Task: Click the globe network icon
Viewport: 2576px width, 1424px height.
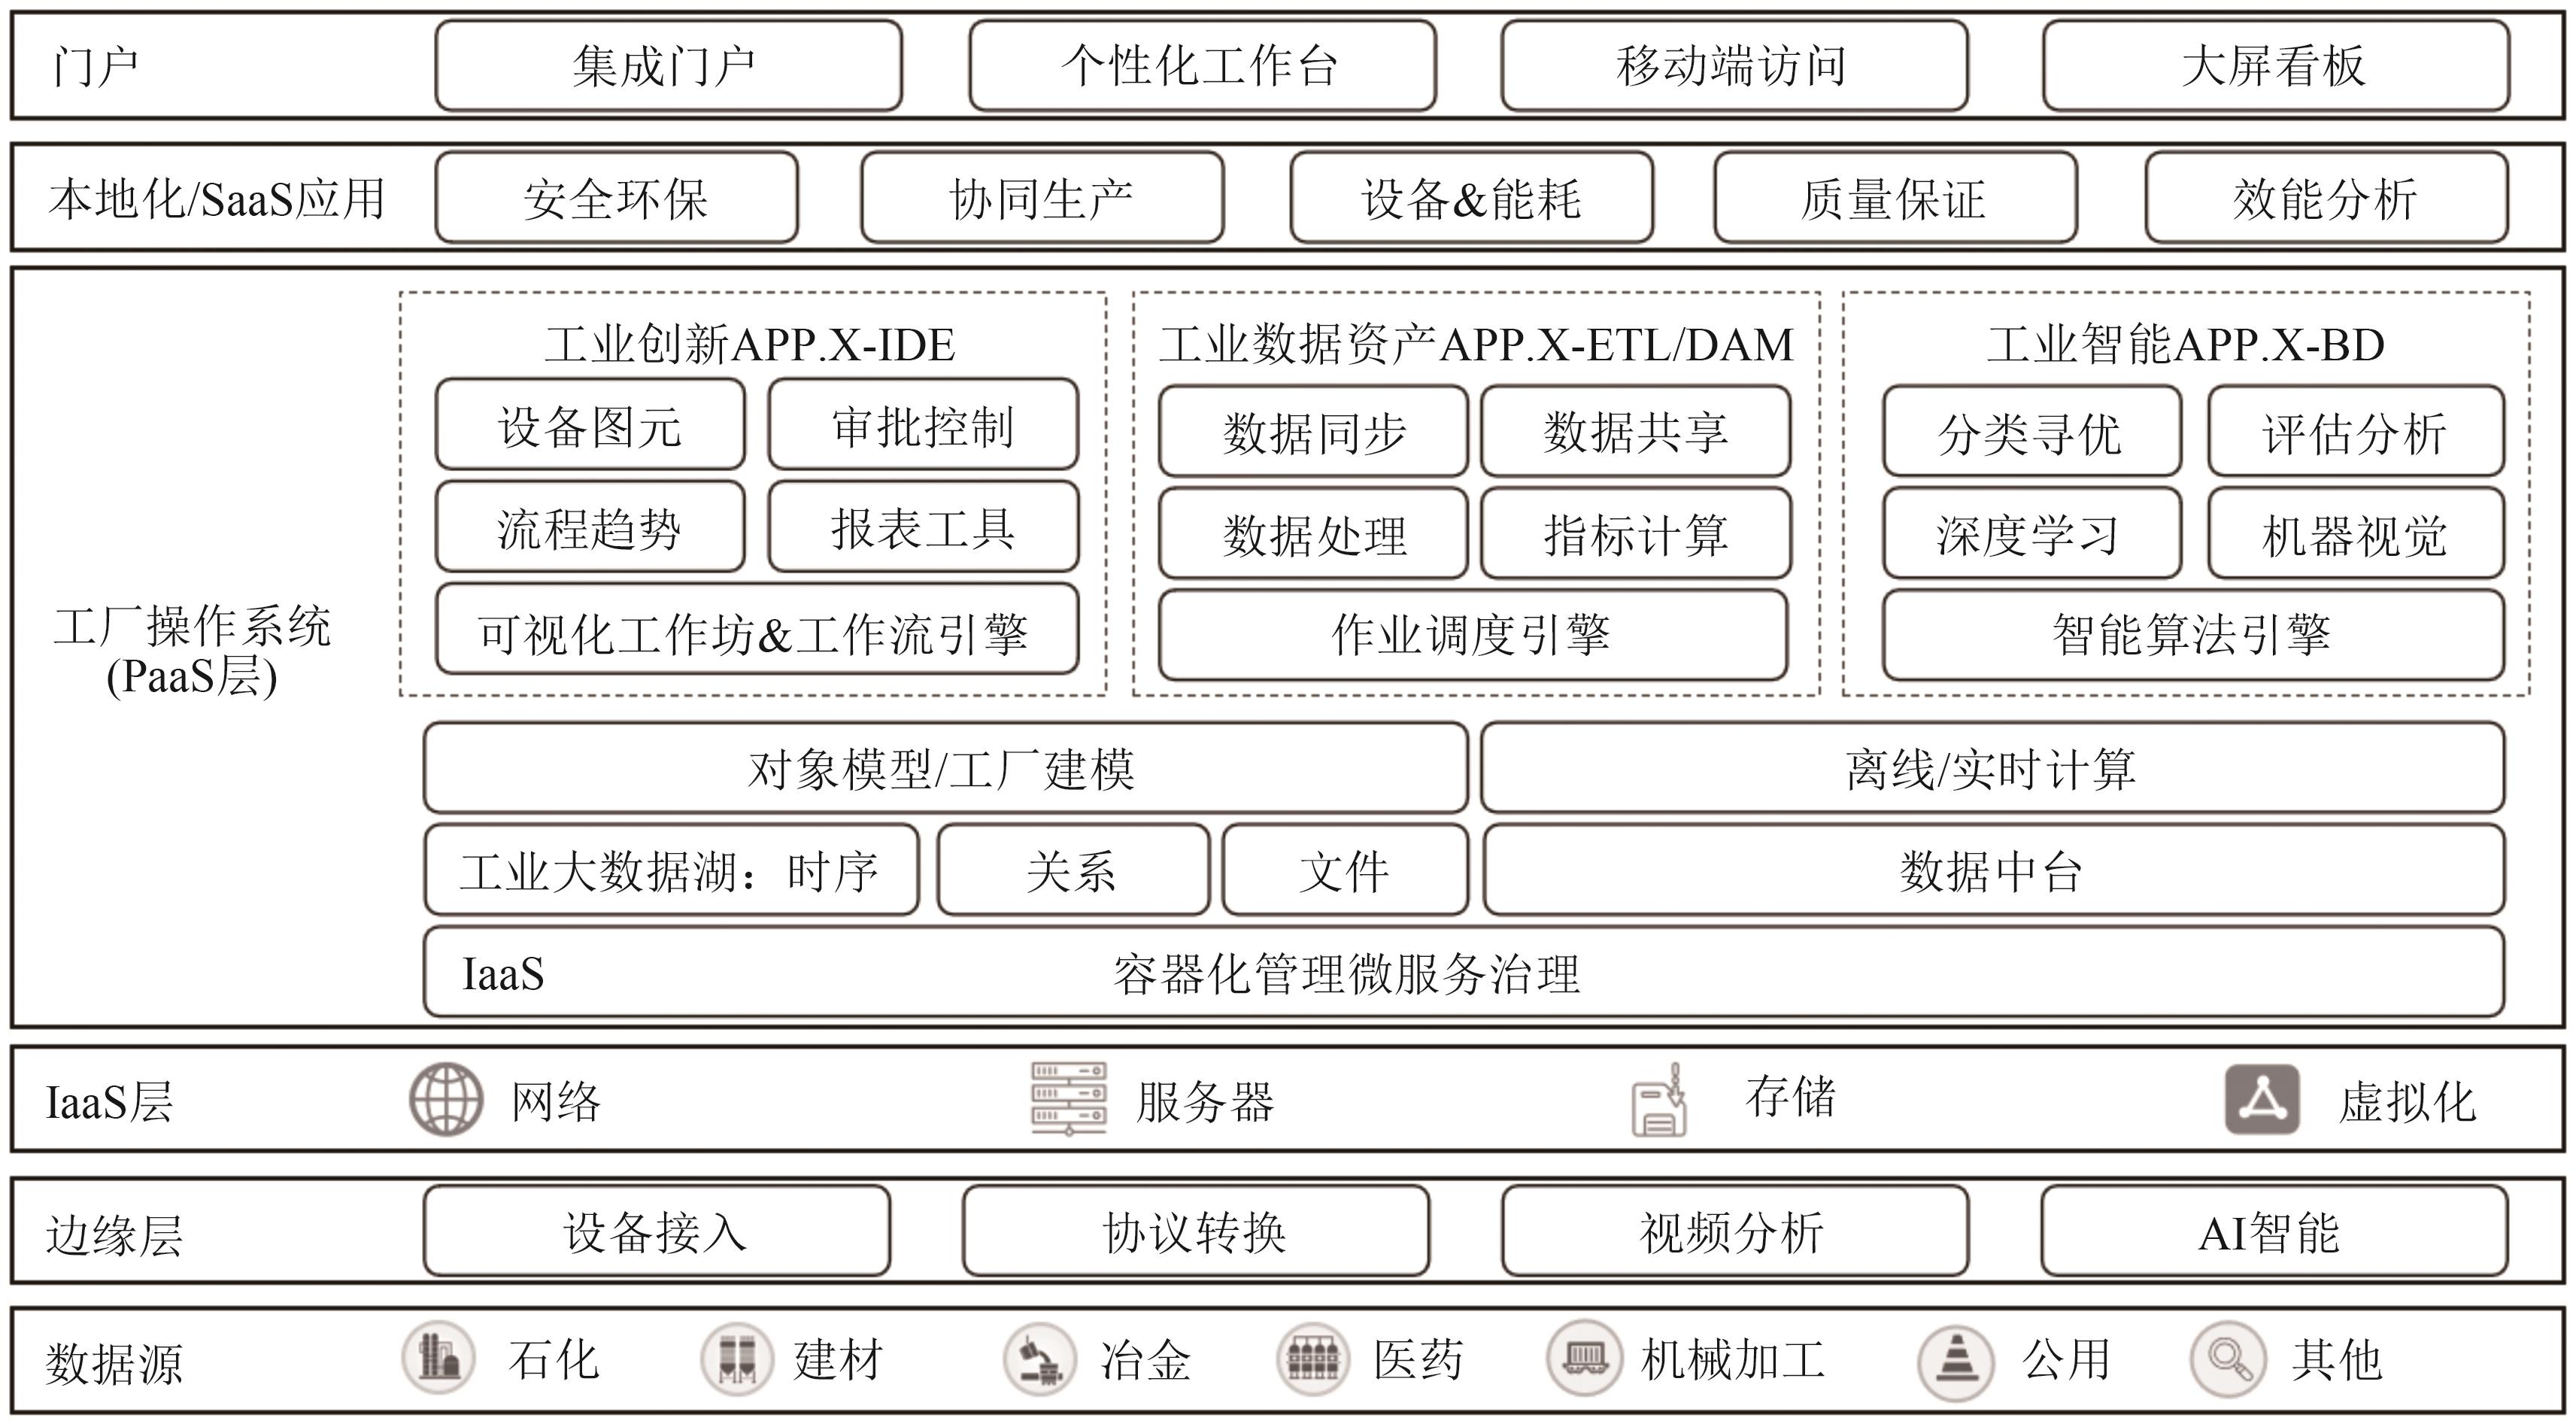Action: (446, 1099)
